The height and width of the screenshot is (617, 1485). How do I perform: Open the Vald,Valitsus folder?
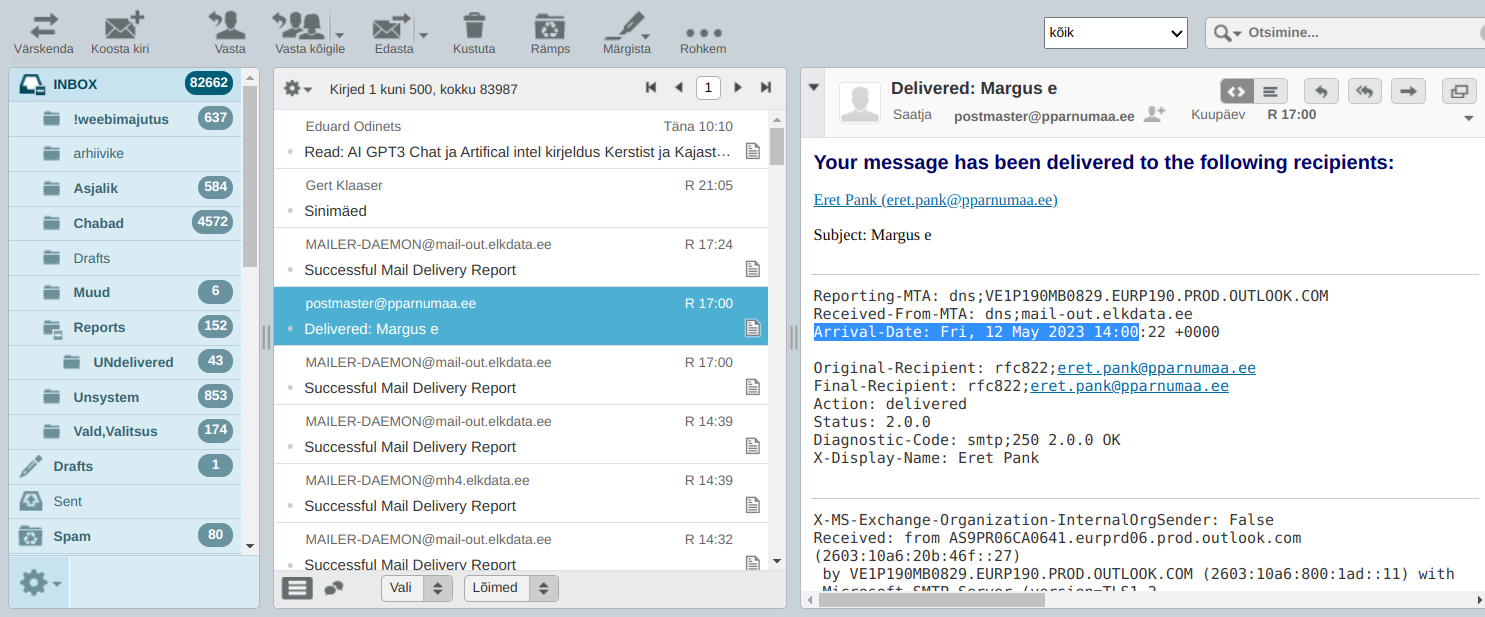point(125,431)
